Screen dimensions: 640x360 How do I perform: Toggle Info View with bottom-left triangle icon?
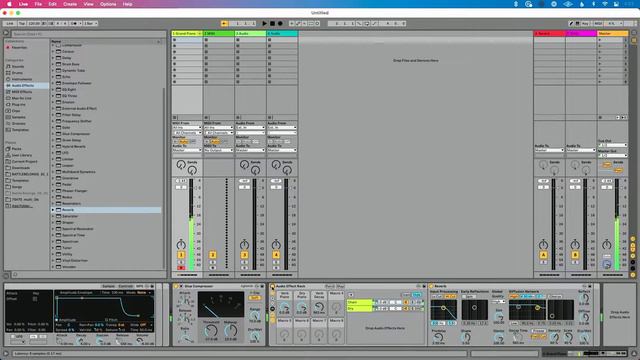click(6, 353)
